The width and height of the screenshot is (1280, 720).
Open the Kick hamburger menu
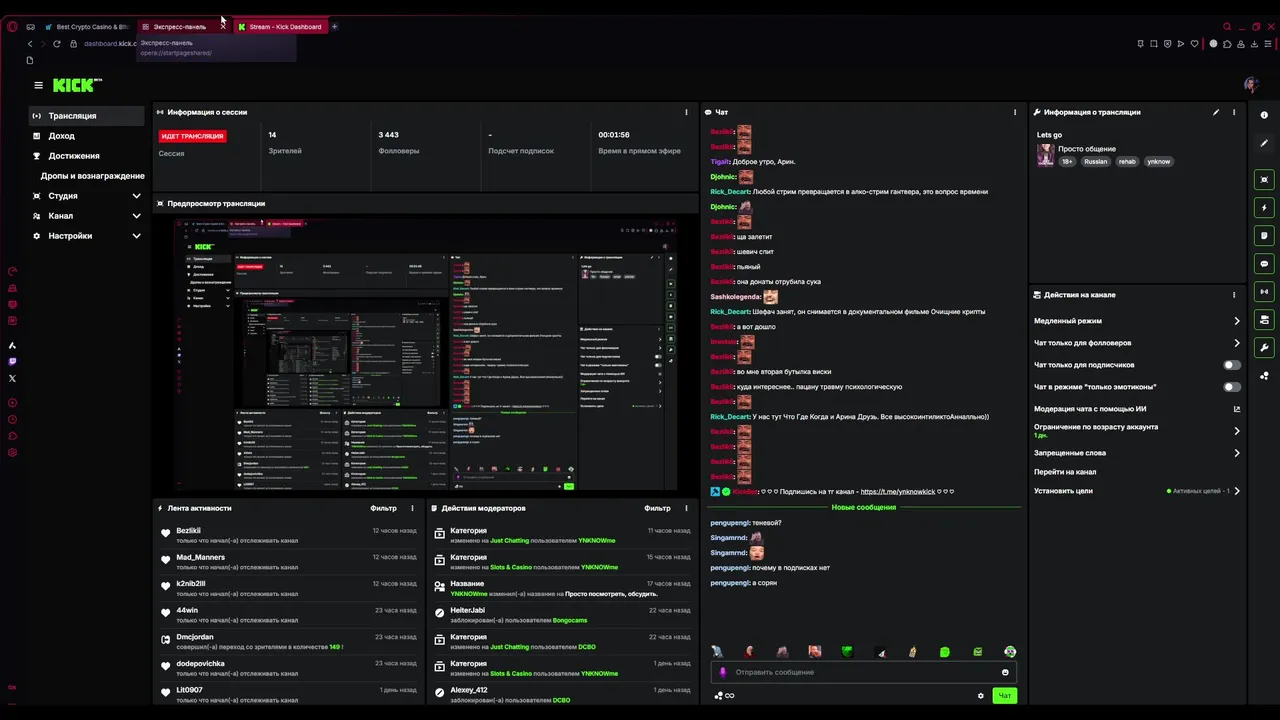click(x=38, y=86)
